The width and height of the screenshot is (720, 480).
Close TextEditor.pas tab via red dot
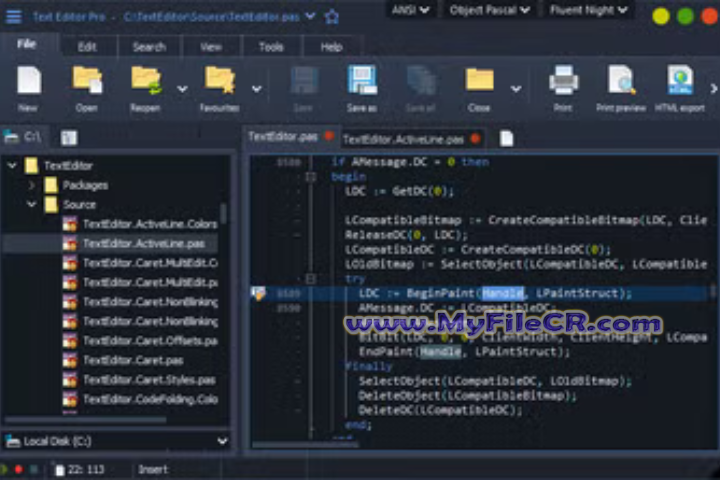coord(329,136)
